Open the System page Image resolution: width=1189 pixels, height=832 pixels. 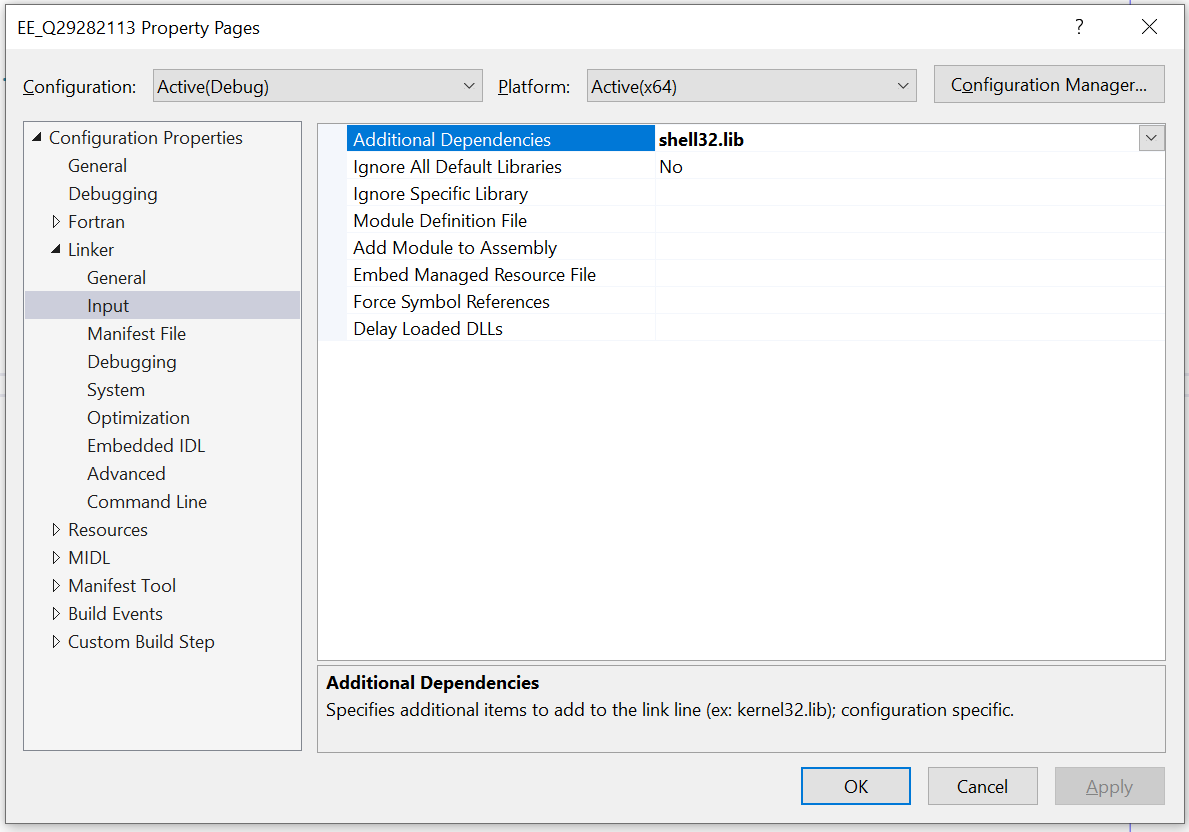point(116,390)
